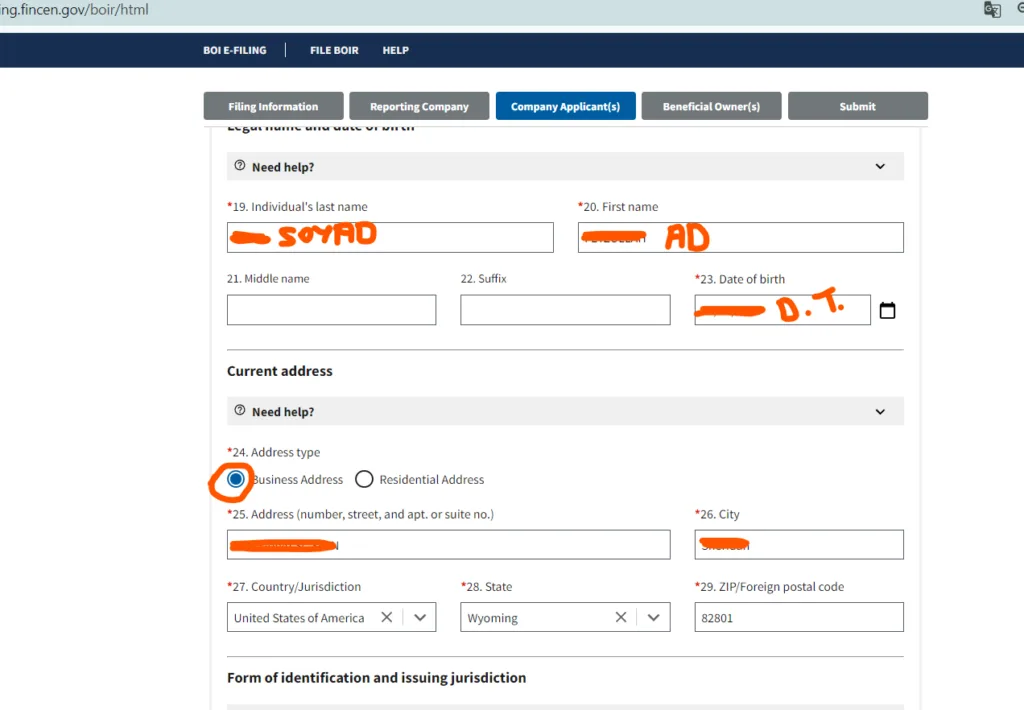1024x710 pixels.
Task: Focus the ZIP/Foreign postal code field
Action: point(798,618)
